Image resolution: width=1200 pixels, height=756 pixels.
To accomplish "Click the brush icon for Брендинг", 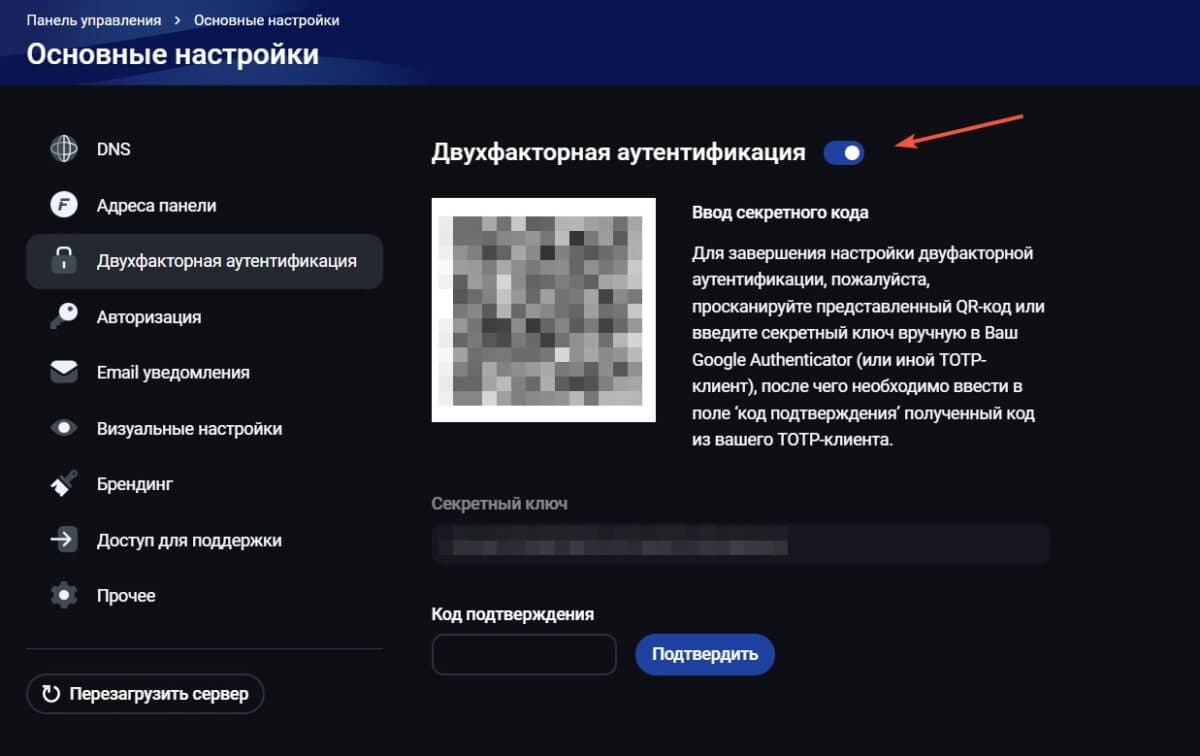I will click(64, 483).
